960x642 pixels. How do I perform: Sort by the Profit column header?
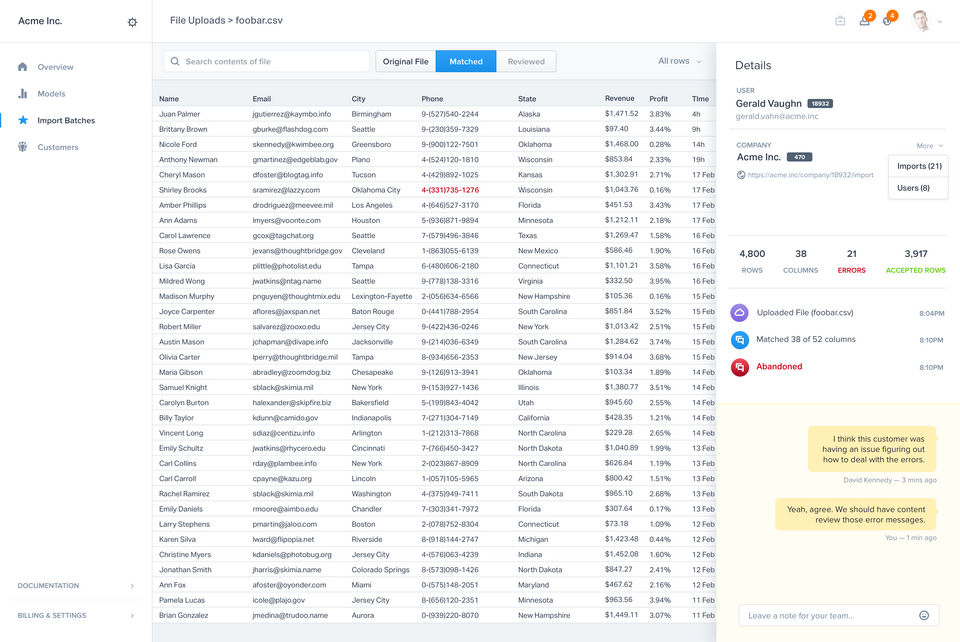[x=659, y=99]
